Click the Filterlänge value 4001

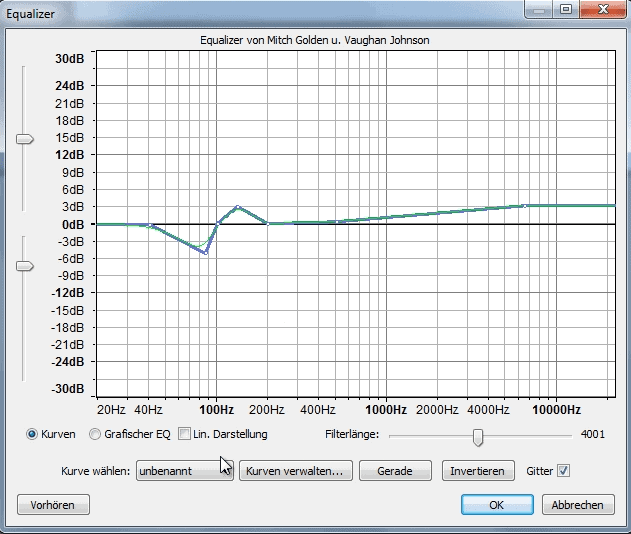(x=593, y=434)
